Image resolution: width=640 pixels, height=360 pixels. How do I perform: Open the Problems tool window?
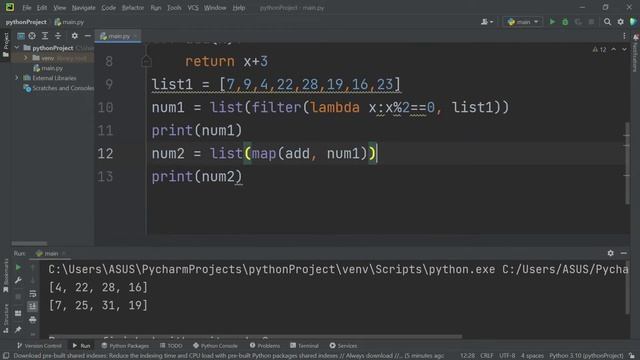coord(264,346)
